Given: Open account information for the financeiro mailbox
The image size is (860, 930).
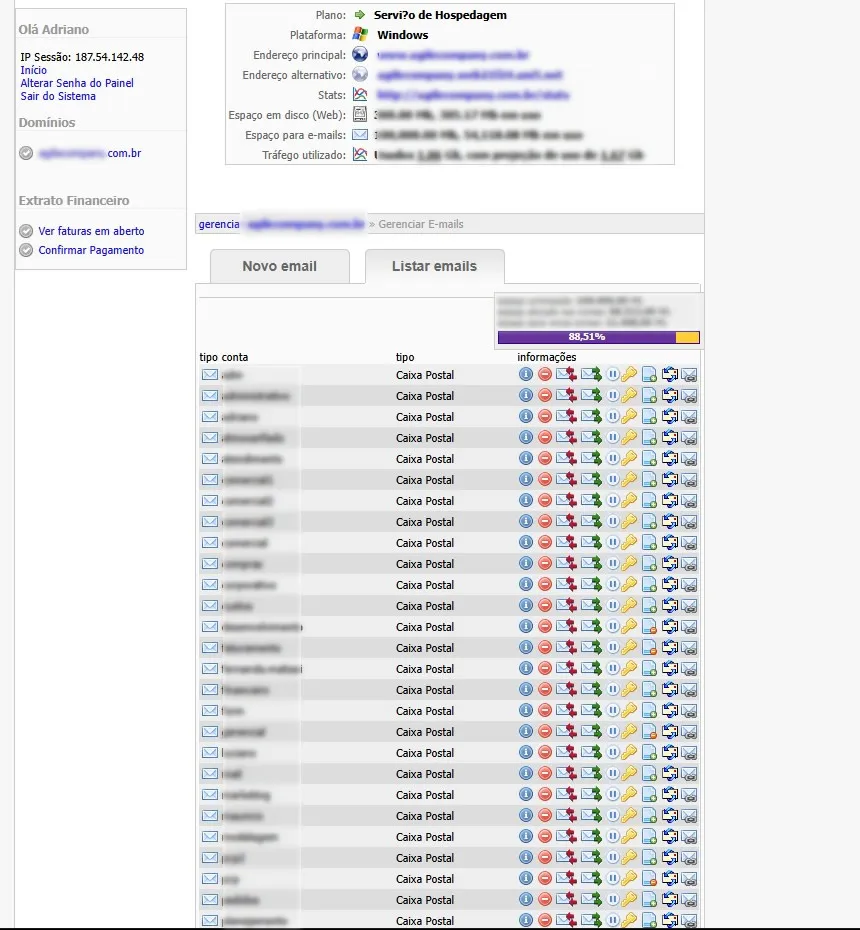Looking at the screenshot, I should pos(526,689).
